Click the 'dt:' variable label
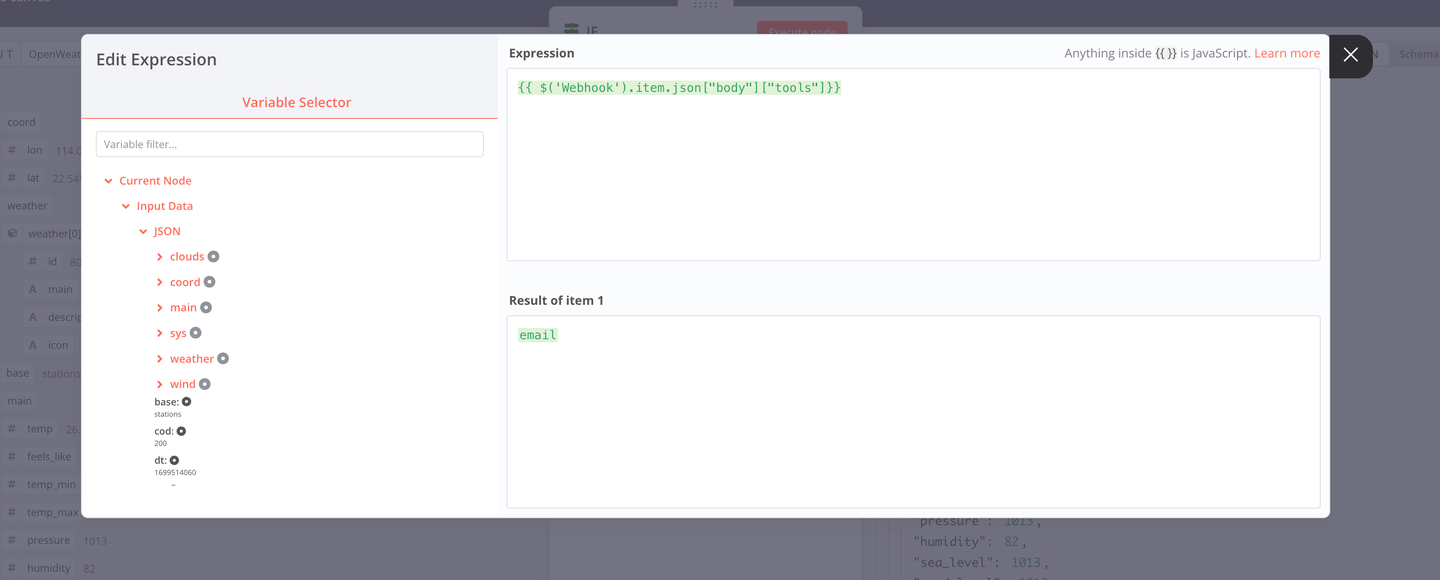1440x580 pixels. point(160,461)
